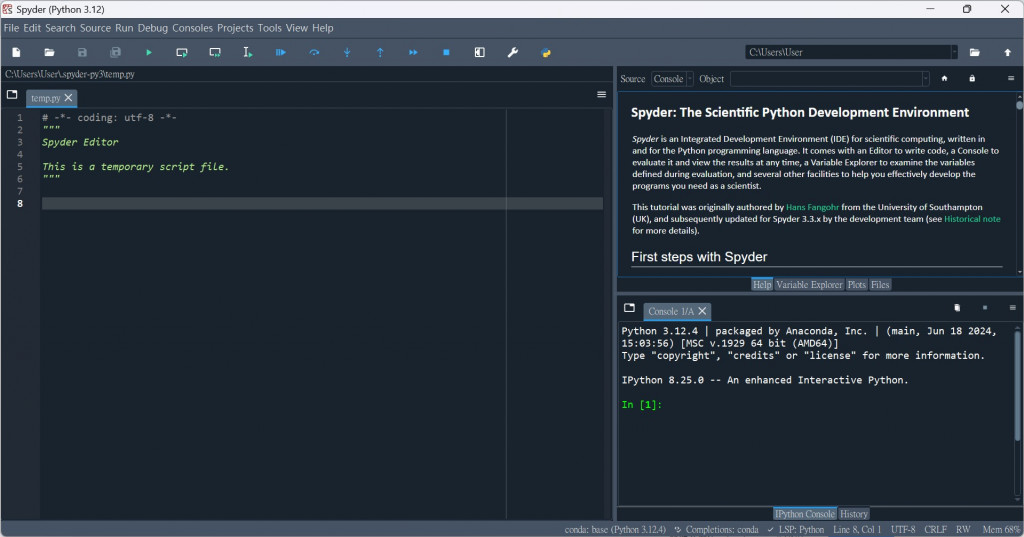
Task: Maximize current pane toolbar icon
Action: 479,52
